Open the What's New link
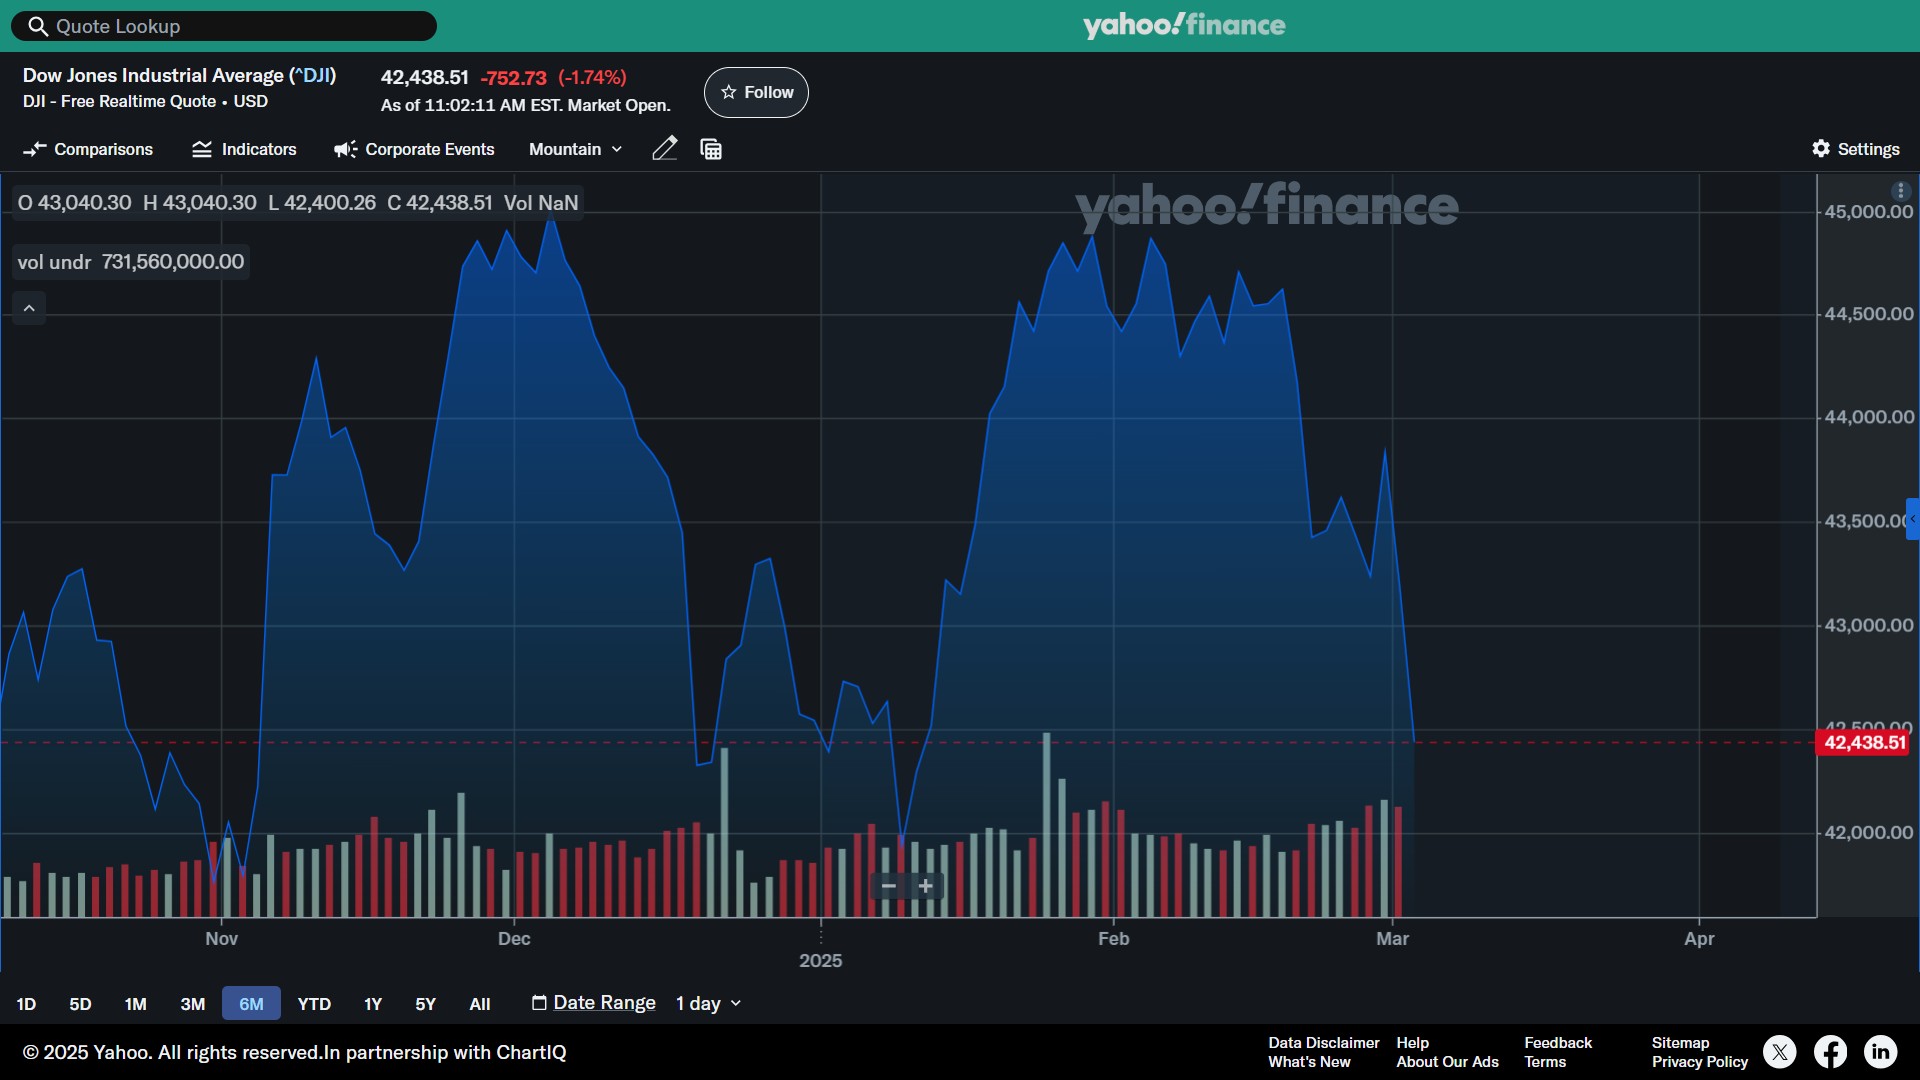 (1309, 1062)
